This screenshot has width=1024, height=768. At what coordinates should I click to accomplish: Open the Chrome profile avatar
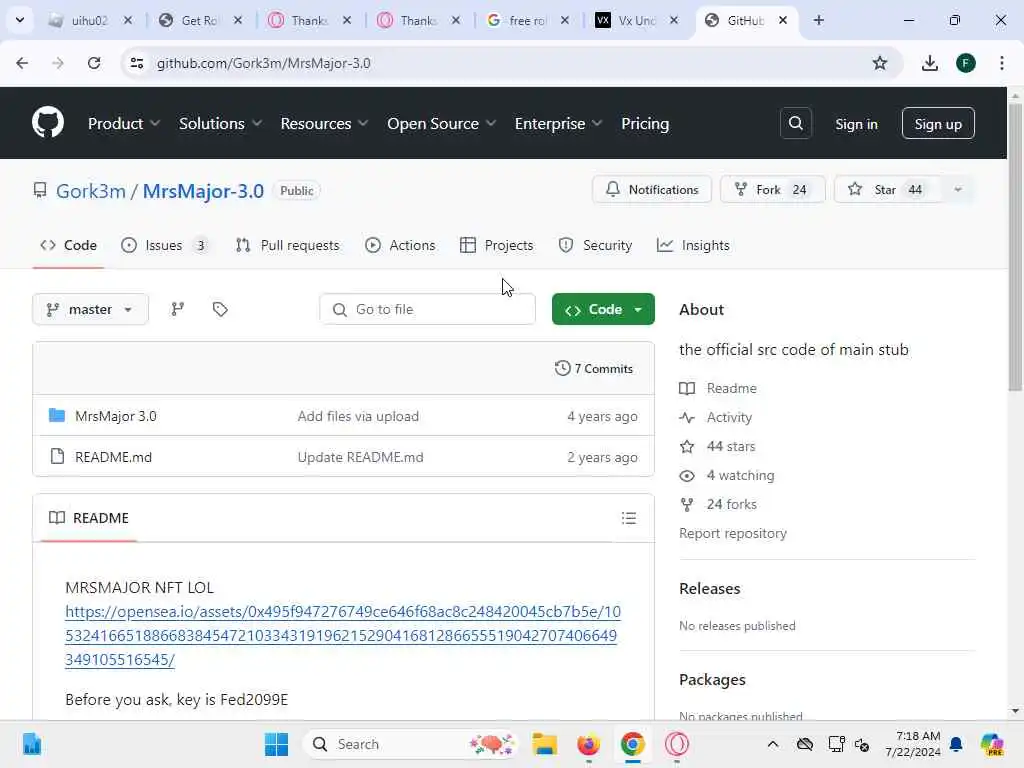pos(966,63)
